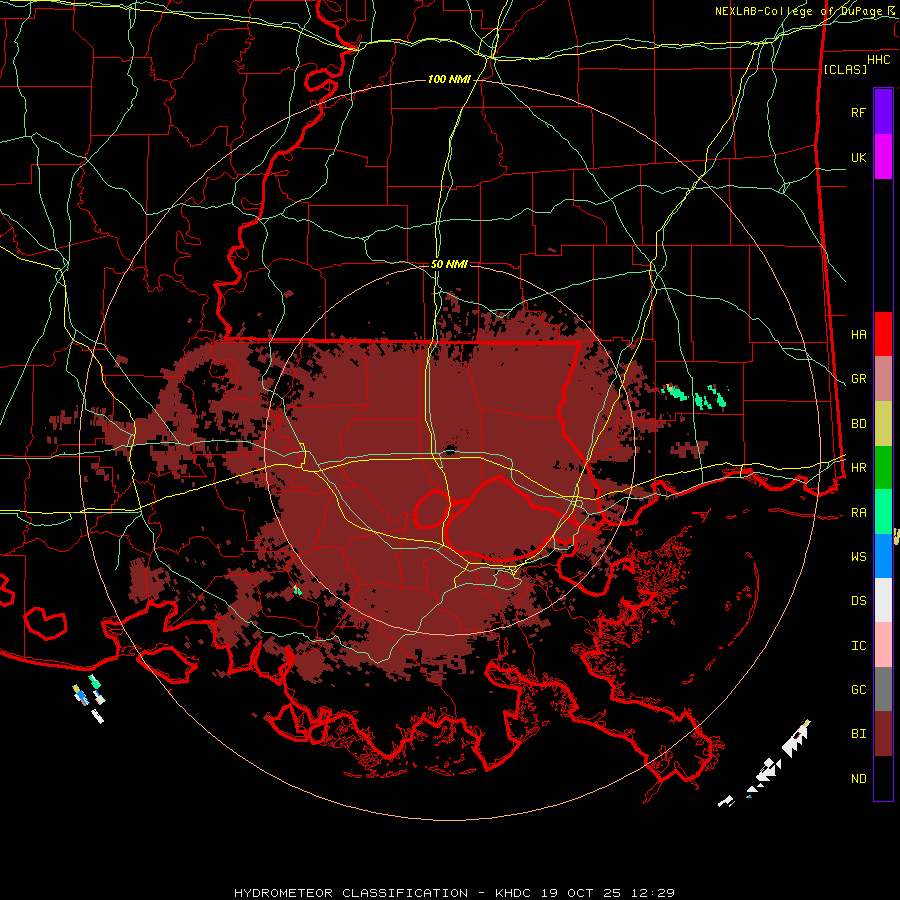The width and height of the screenshot is (900, 900).
Task: Click the multicolored echo cluster offshore southwest
Action: (89, 697)
